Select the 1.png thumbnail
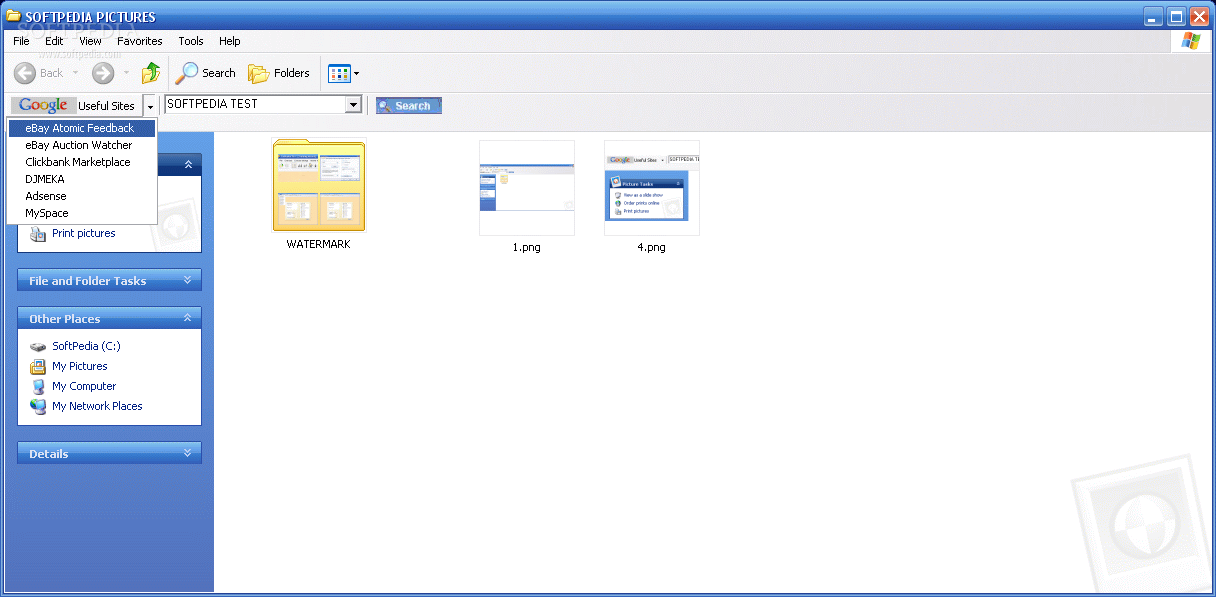This screenshot has height=597, width=1216. click(527, 187)
